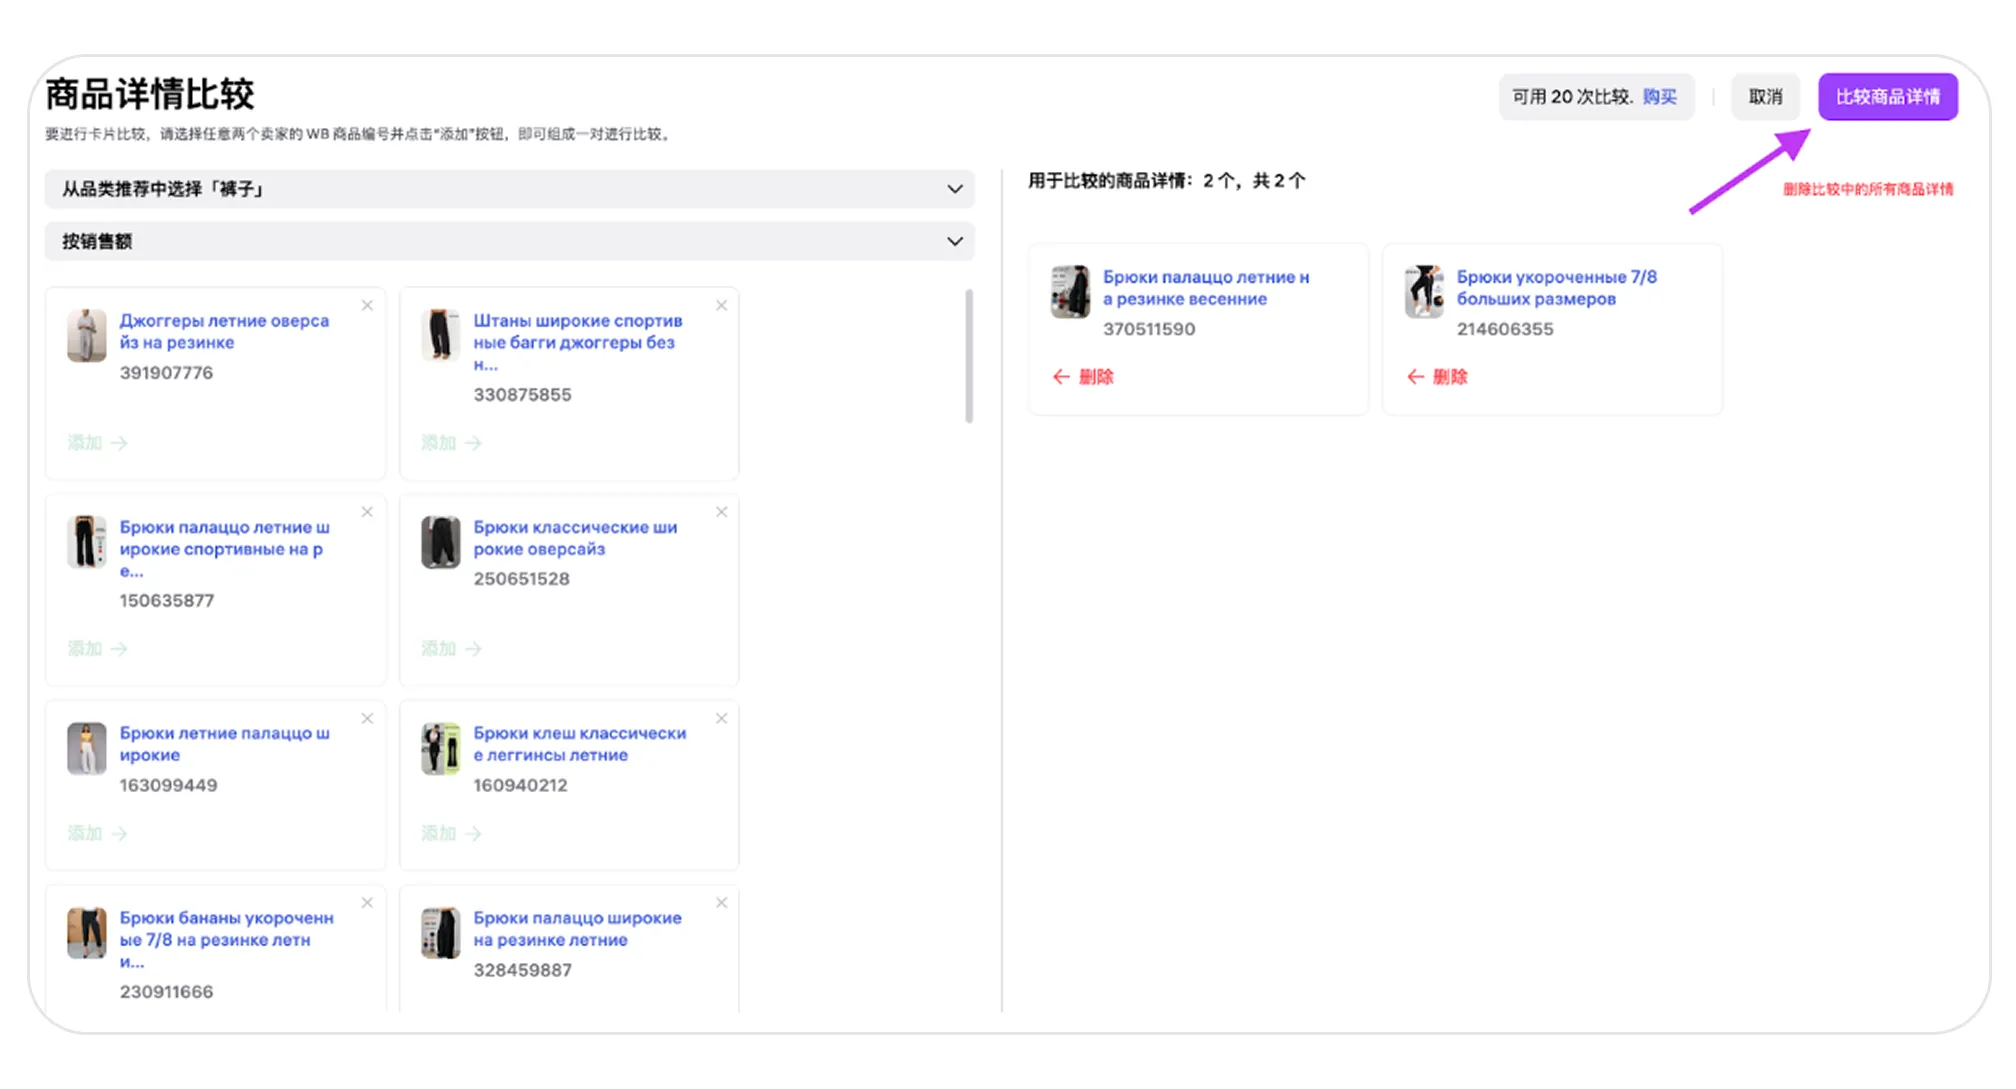This screenshot has width=2016, height=1089.
Task: Open the 购买 purchase link
Action: pyautogui.click(x=1659, y=97)
